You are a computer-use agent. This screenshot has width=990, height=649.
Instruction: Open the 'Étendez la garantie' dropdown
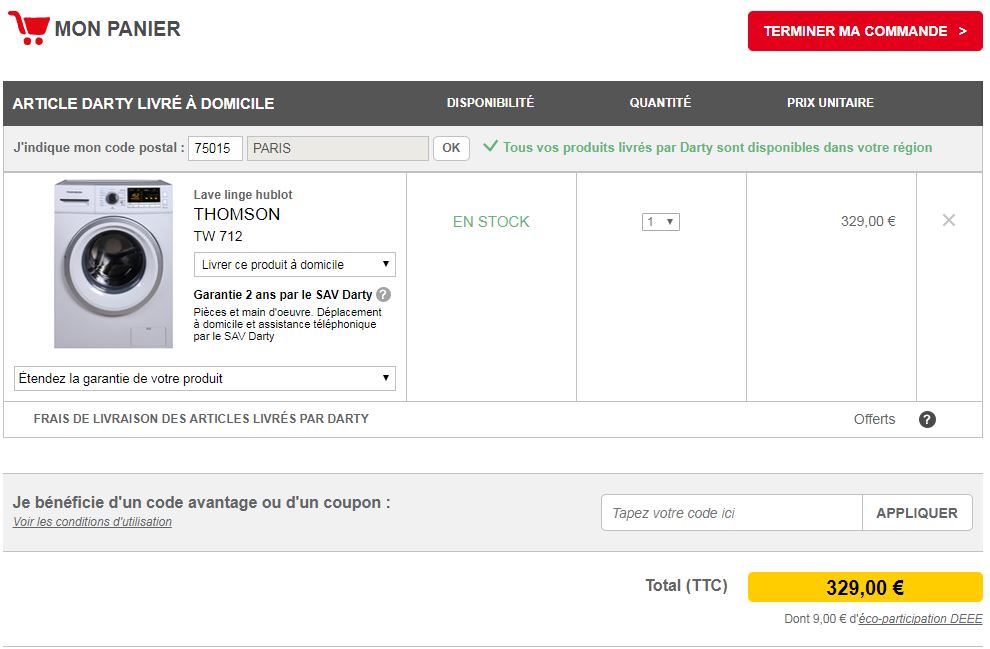[x=205, y=379]
